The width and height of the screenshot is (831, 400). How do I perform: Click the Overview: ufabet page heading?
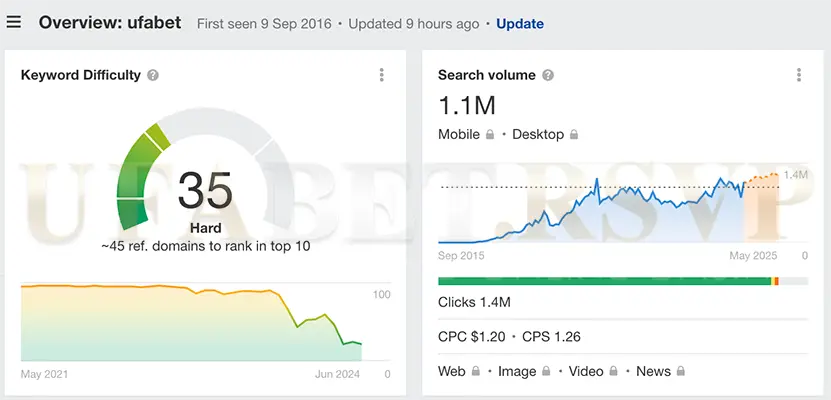[110, 22]
